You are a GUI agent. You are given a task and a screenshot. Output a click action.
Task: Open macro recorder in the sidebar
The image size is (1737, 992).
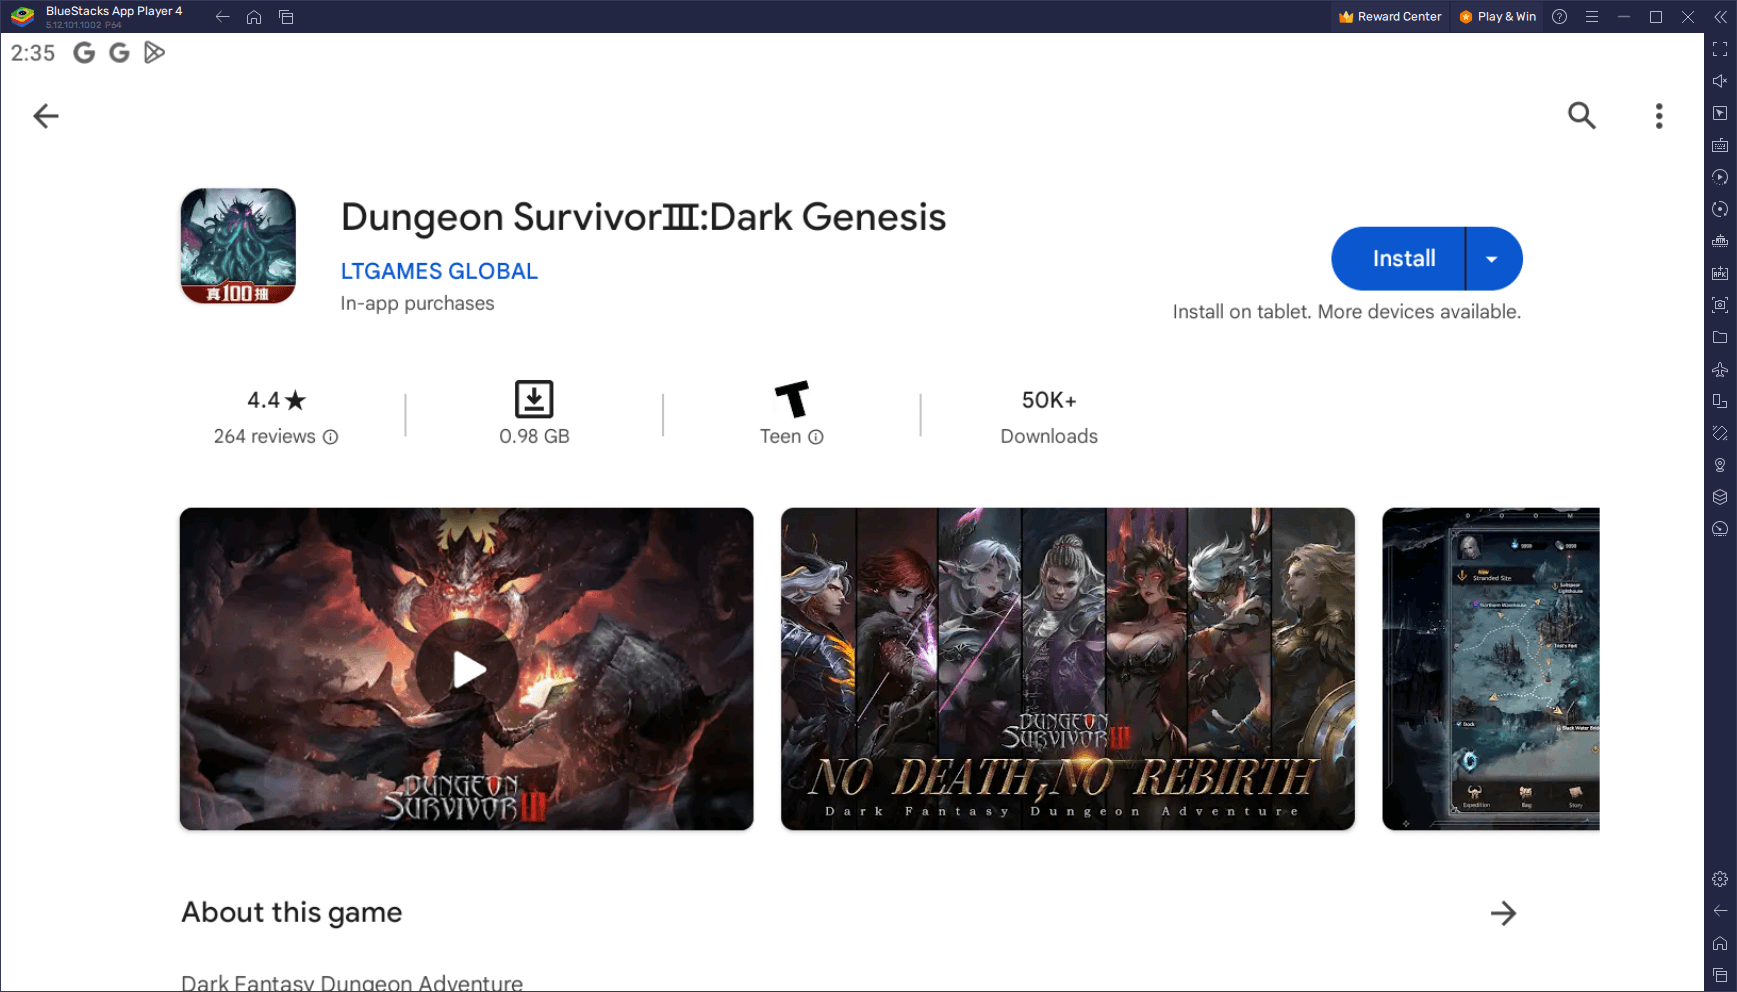(1720, 177)
